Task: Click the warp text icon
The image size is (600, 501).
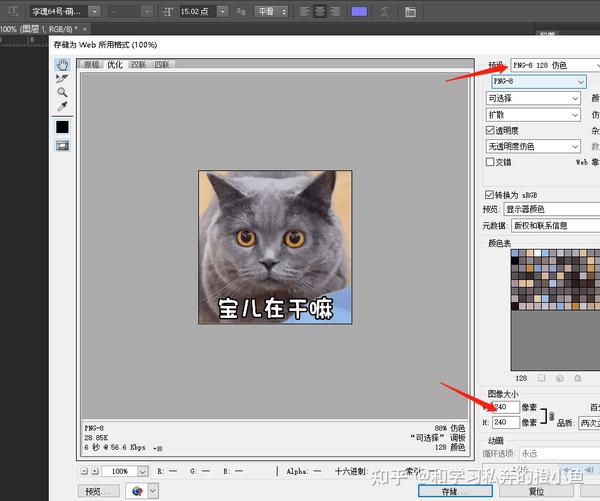Action: 384,12
